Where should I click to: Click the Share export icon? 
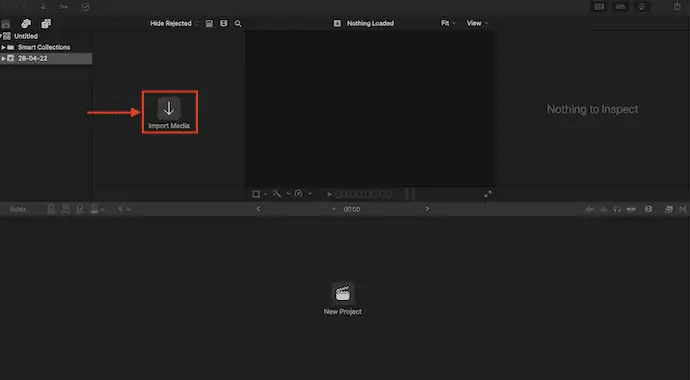pyautogui.click(x=677, y=7)
